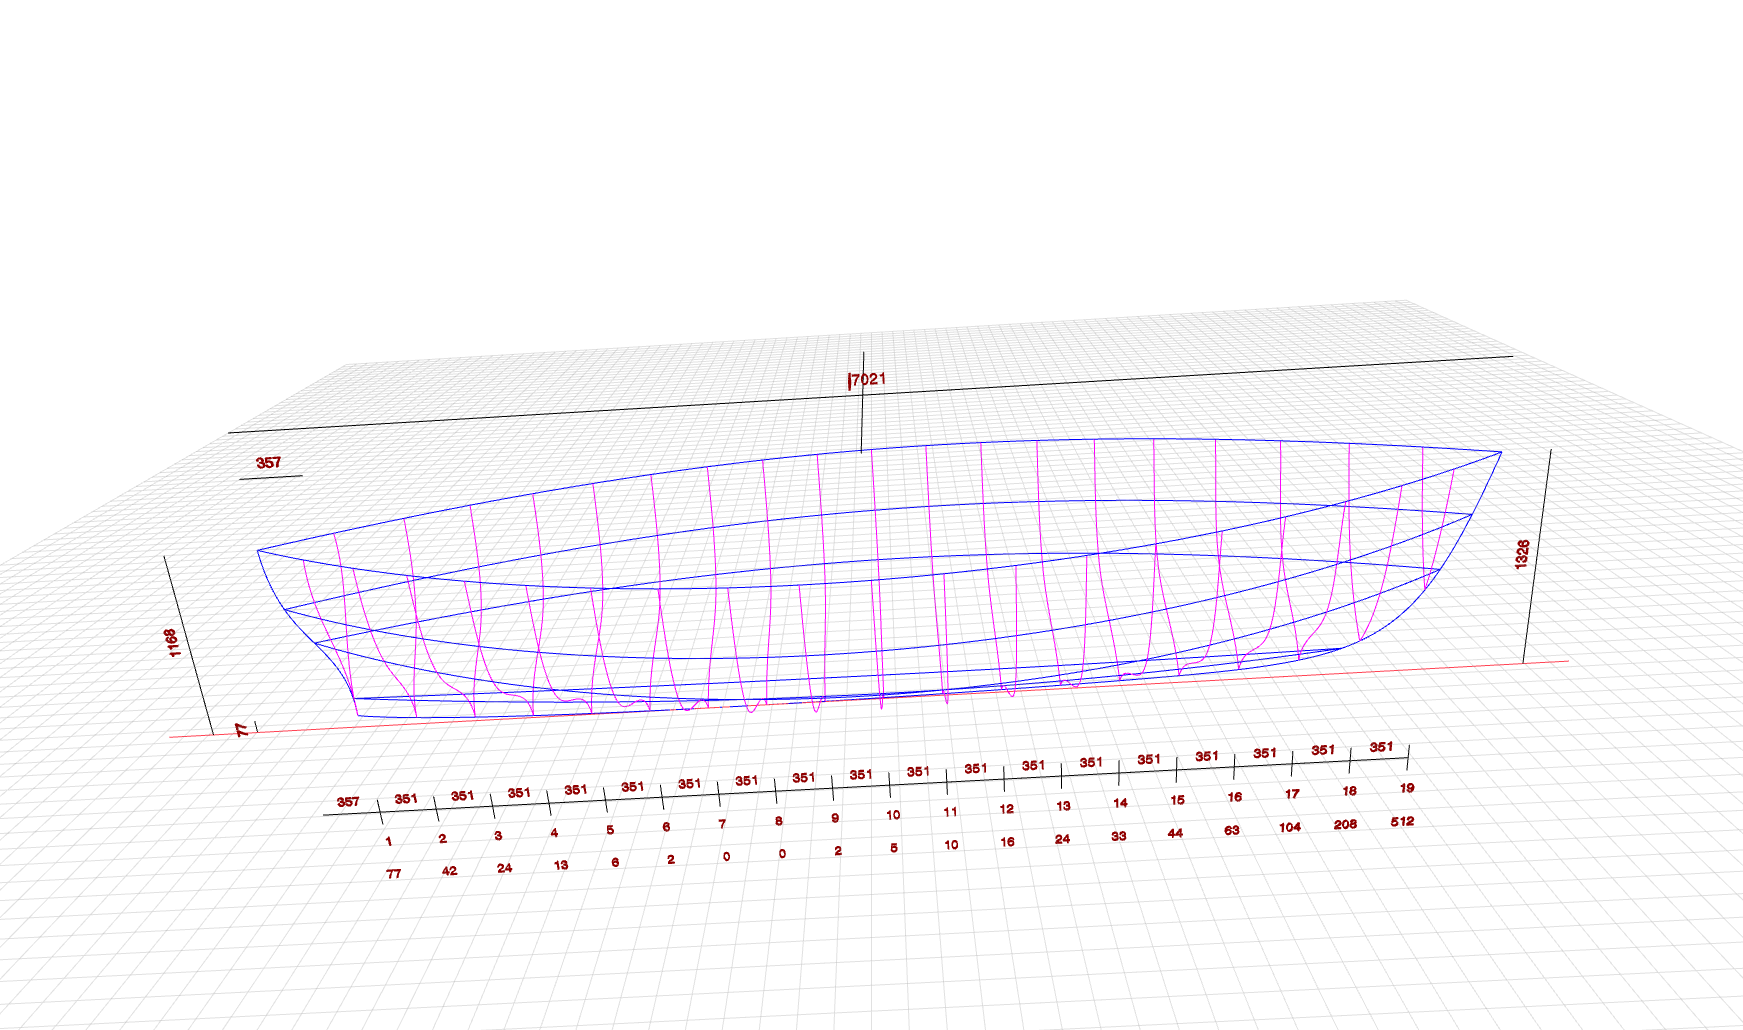Click the upper stern corner of the hull
1743x1030 pixels.
(258, 550)
